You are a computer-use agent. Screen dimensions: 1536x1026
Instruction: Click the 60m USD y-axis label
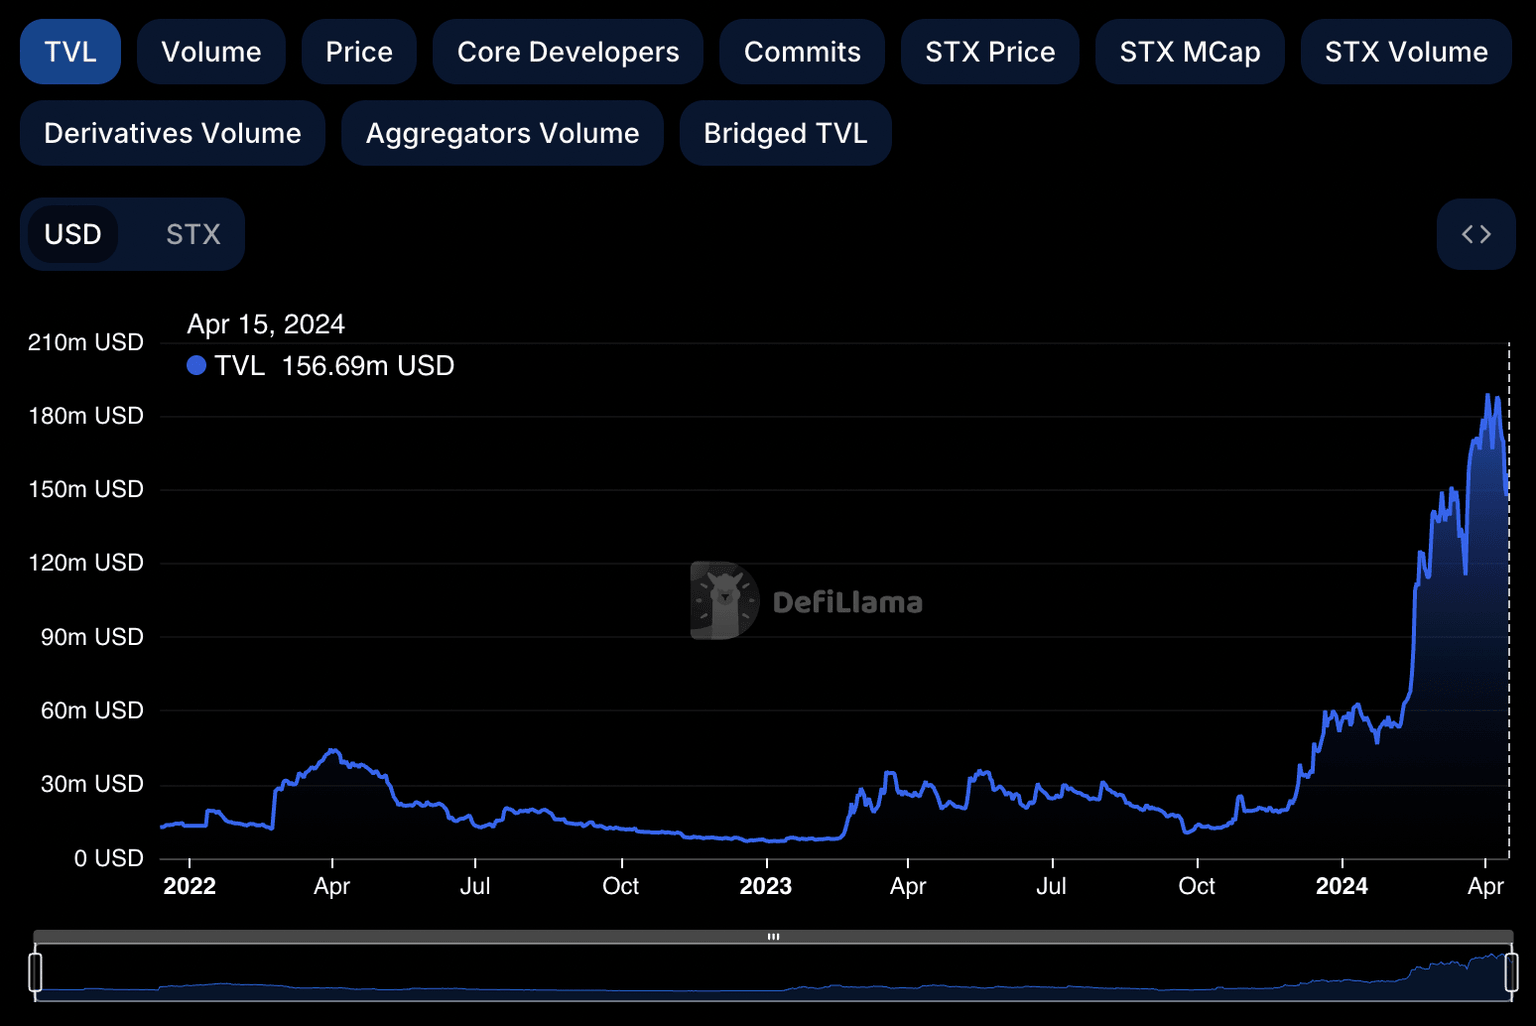click(x=92, y=711)
